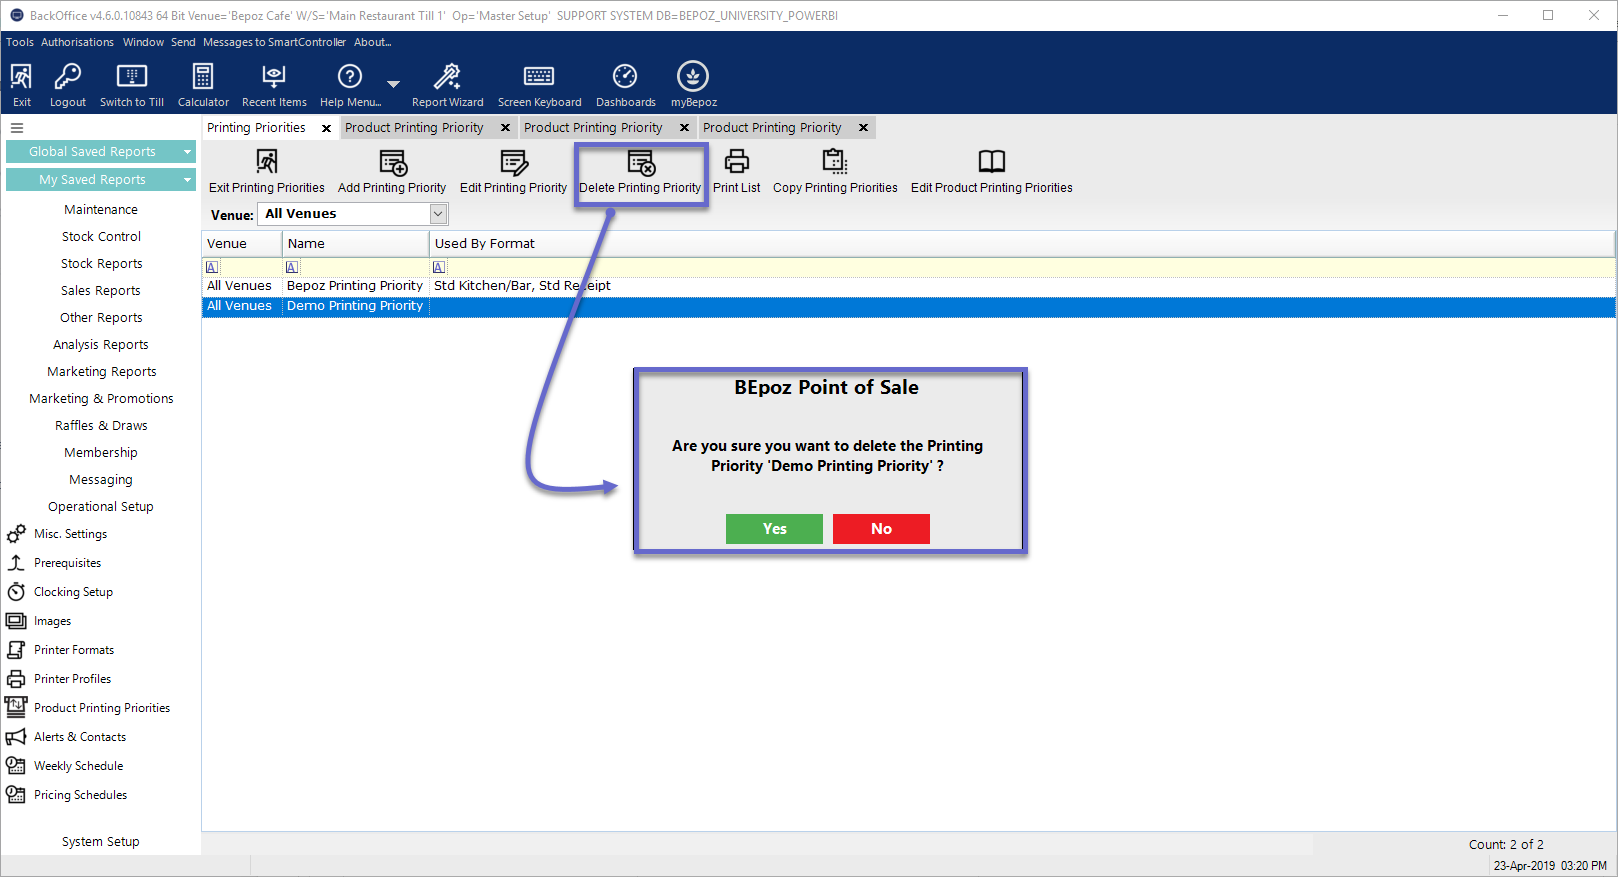Toggle the hamburger sidebar menu
This screenshot has height=877, width=1618.
click(x=17, y=128)
